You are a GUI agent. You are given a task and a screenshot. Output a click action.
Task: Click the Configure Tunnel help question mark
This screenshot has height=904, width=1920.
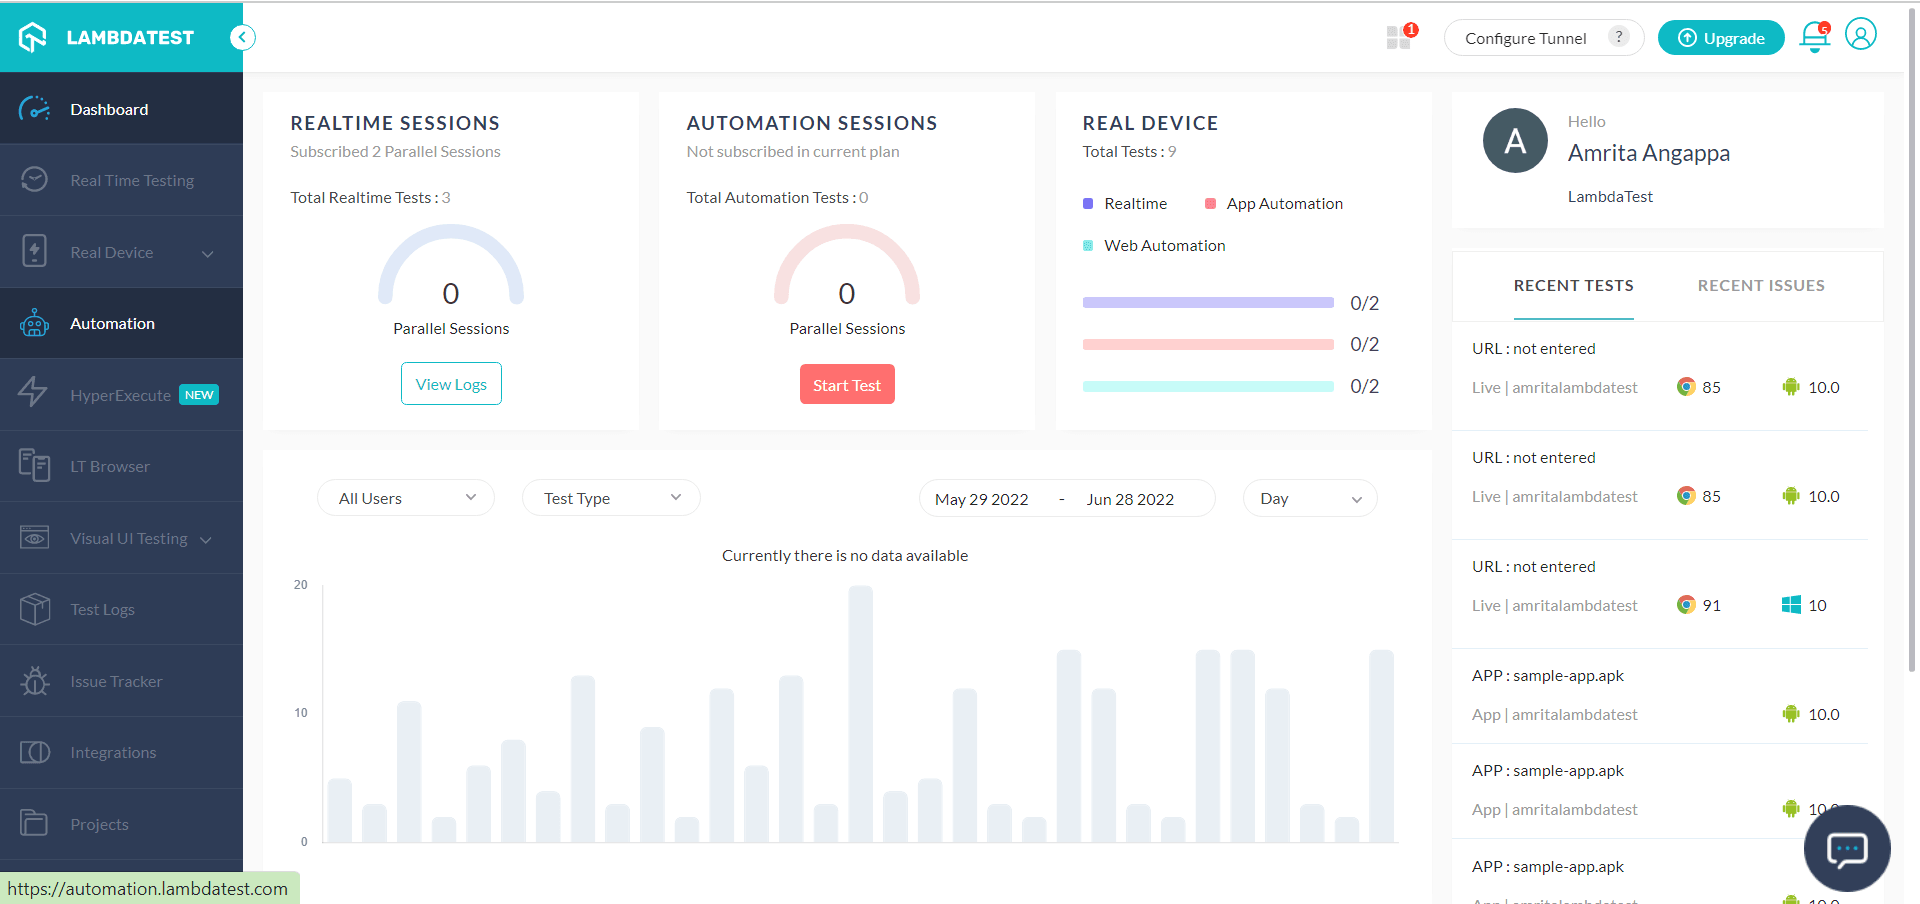(1618, 37)
